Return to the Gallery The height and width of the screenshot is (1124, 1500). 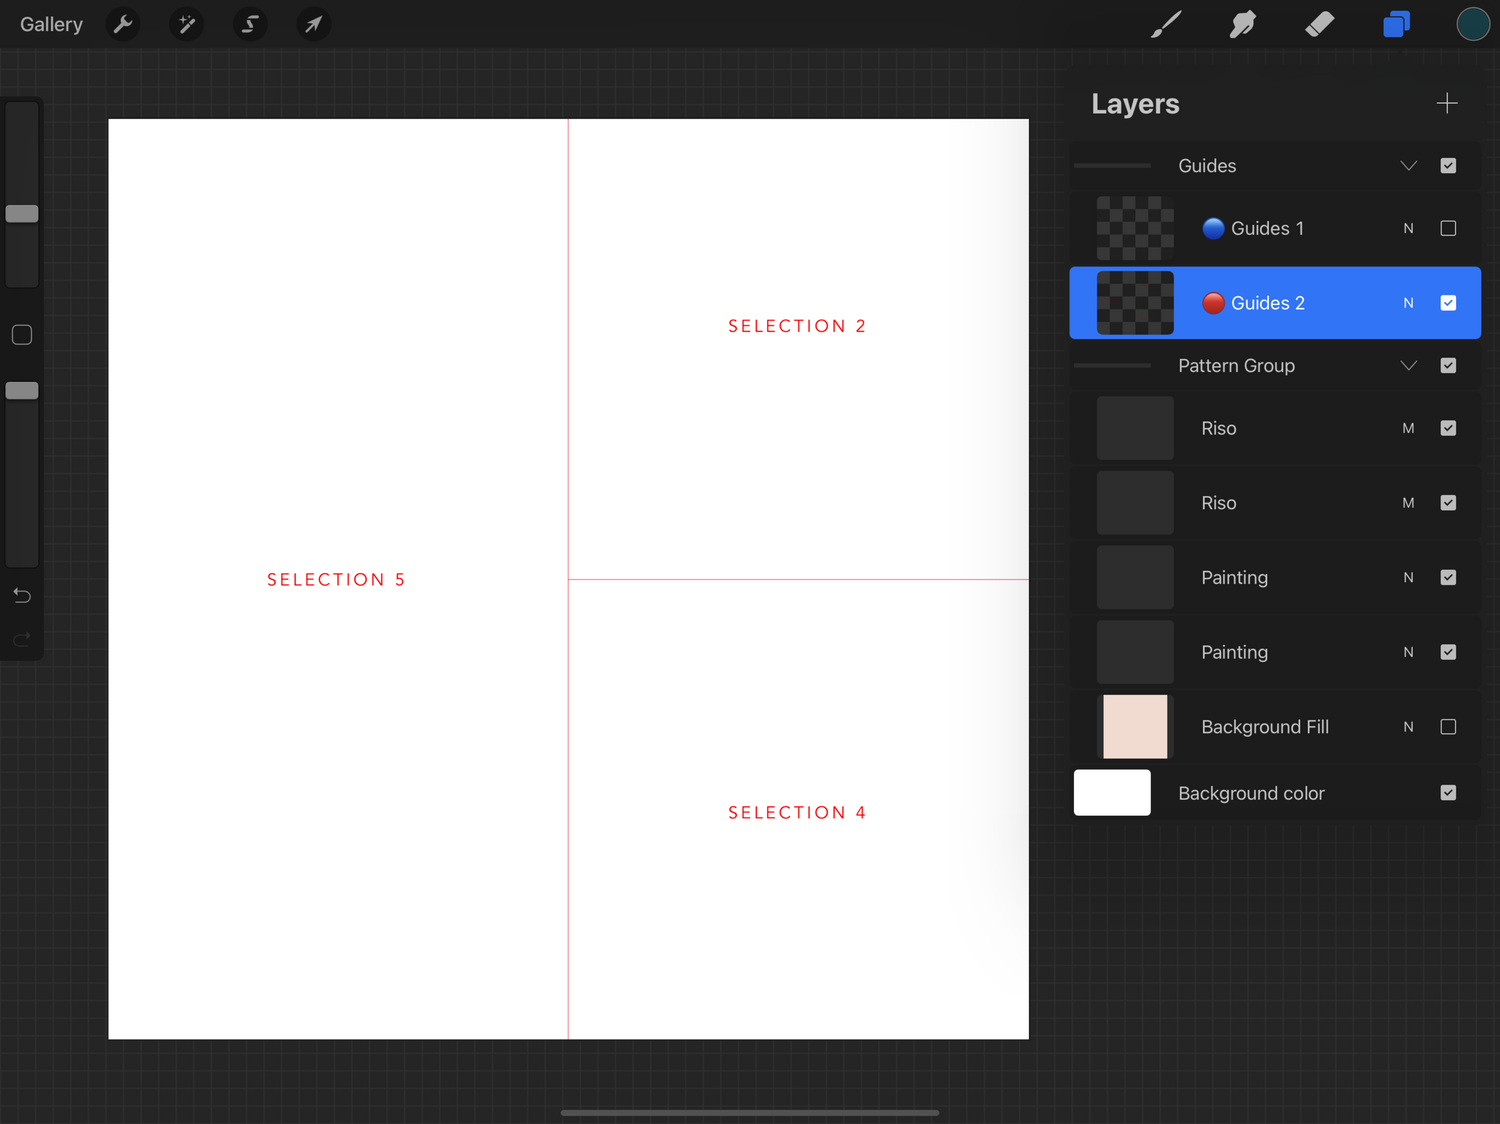pyautogui.click(x=50, y=24)
